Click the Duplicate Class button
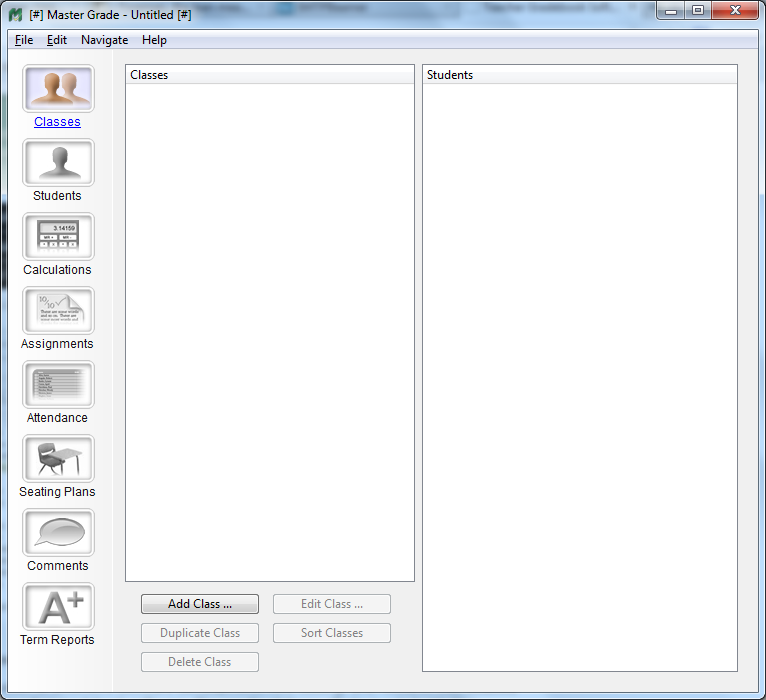 click(x=200, y=633)
